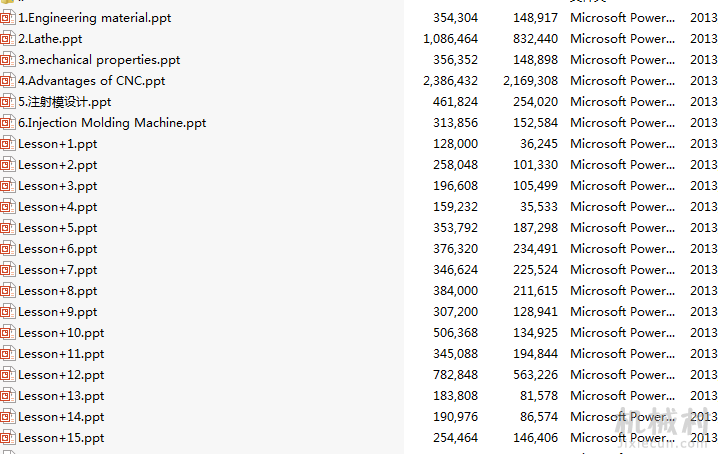Click the size value 2,386,432
Image resolution: width=718 pixels, height=454 pixels.
click(451, 81)
